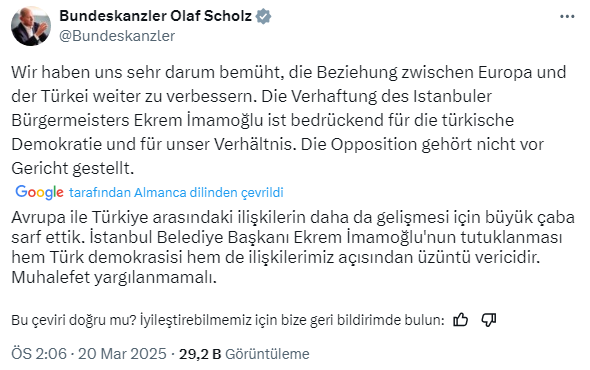Click "Gericht gestellt." ending the German tweet

click(73, 168)
